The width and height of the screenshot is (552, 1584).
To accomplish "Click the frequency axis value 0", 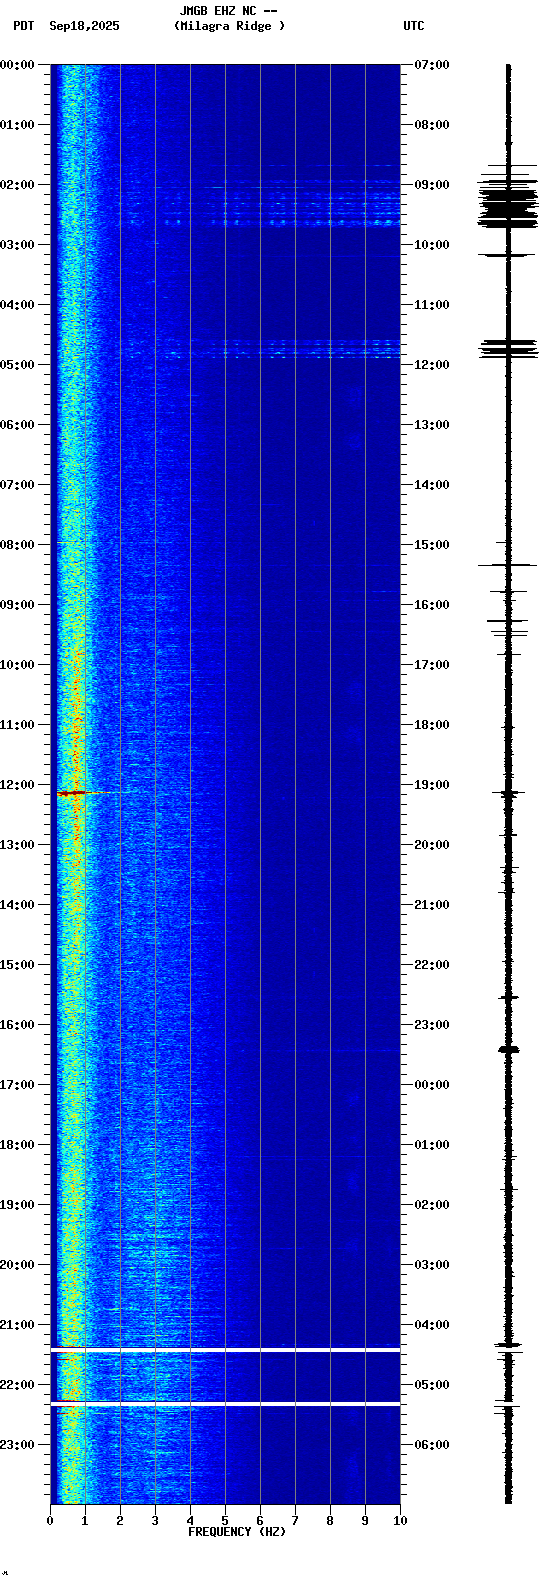I will tap(50, 1521).
